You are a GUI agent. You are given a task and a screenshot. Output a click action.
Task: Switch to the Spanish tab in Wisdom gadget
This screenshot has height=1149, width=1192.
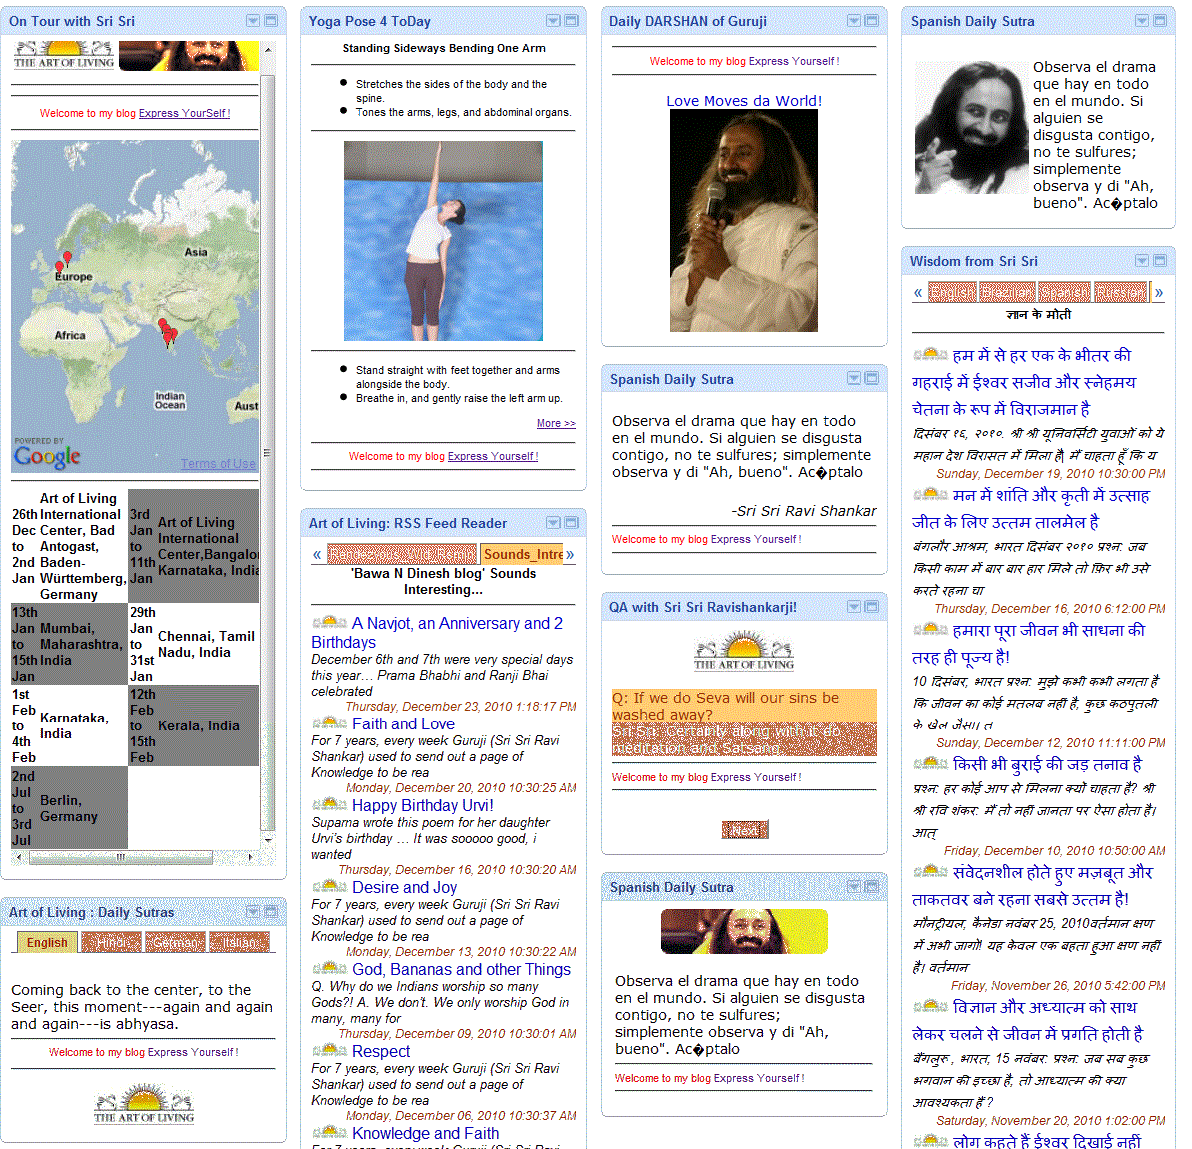[1064, 292]
